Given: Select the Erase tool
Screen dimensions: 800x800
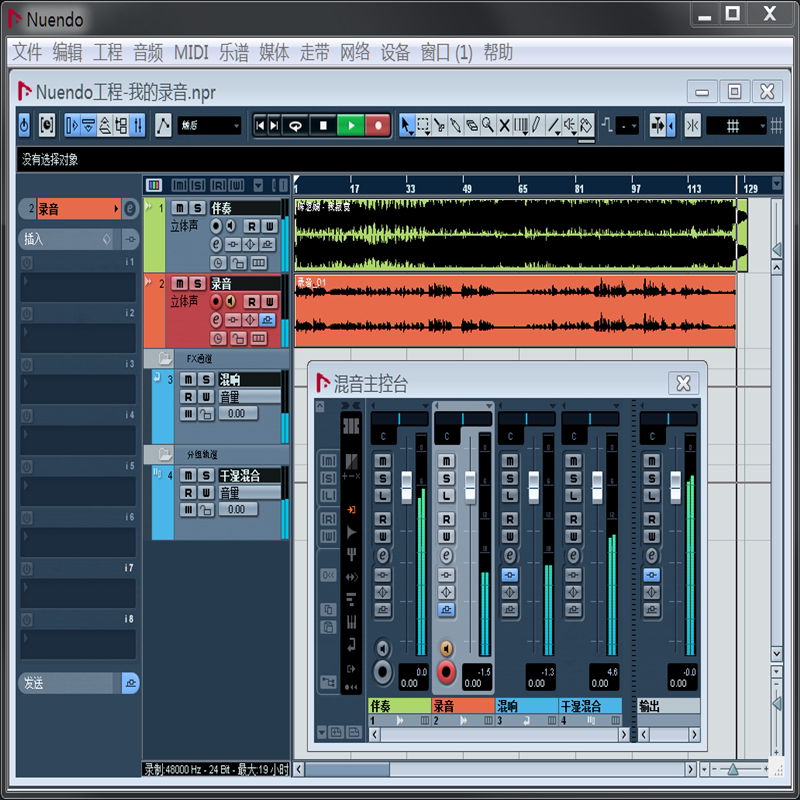Looking at the screenshot, I should click(x=472, y=126).
